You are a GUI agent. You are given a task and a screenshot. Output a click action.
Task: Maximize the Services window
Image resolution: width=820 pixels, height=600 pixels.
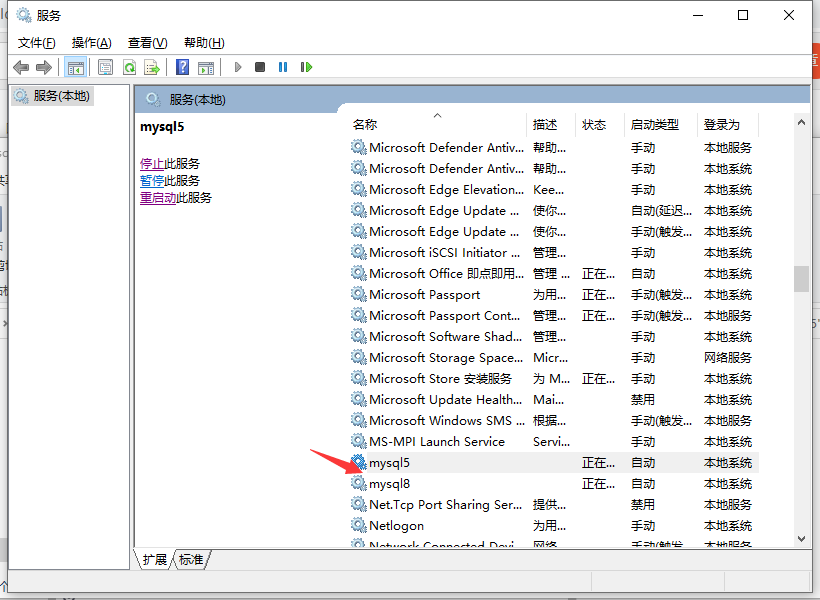tap(743, 15)
